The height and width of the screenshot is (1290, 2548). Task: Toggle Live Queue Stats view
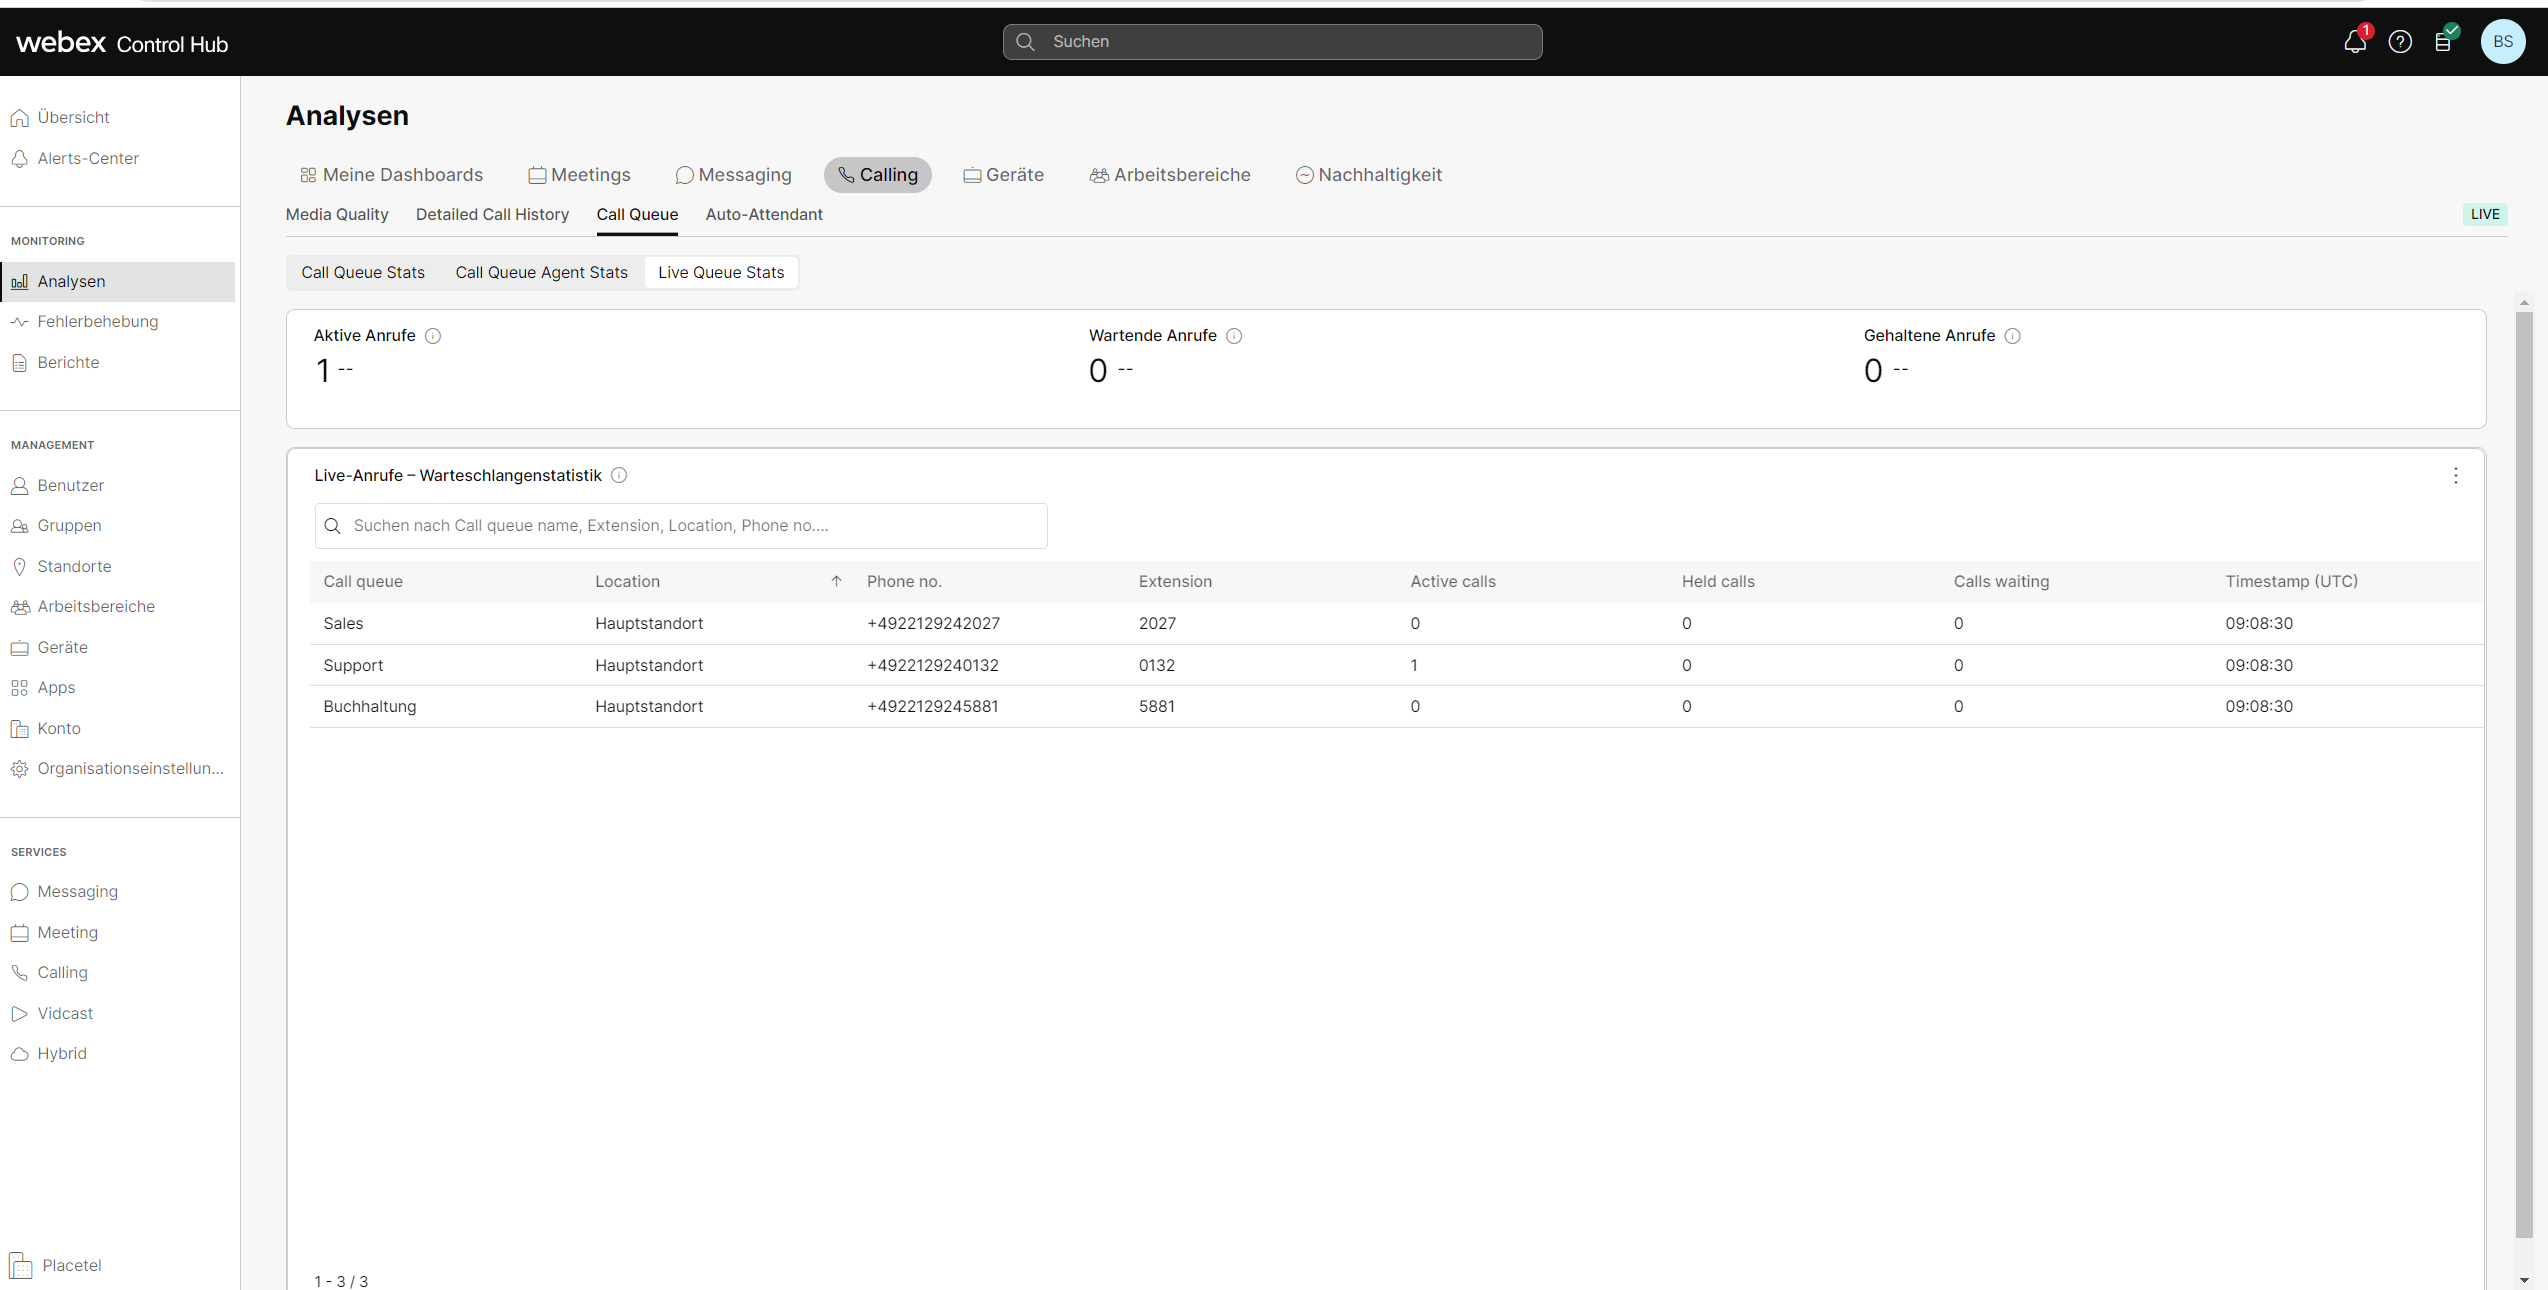point(721,273)
